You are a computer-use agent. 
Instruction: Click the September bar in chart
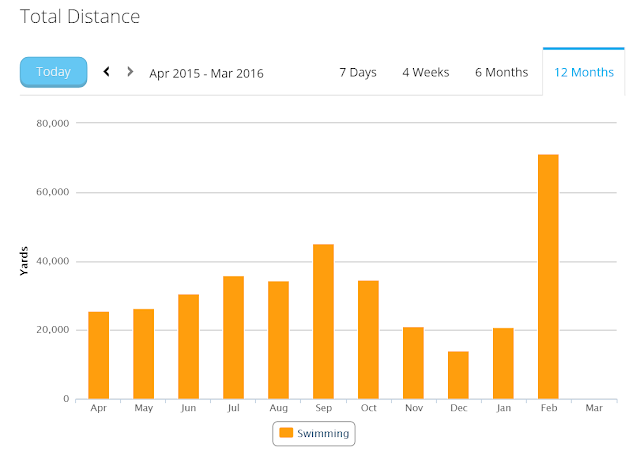click(323, 322)
